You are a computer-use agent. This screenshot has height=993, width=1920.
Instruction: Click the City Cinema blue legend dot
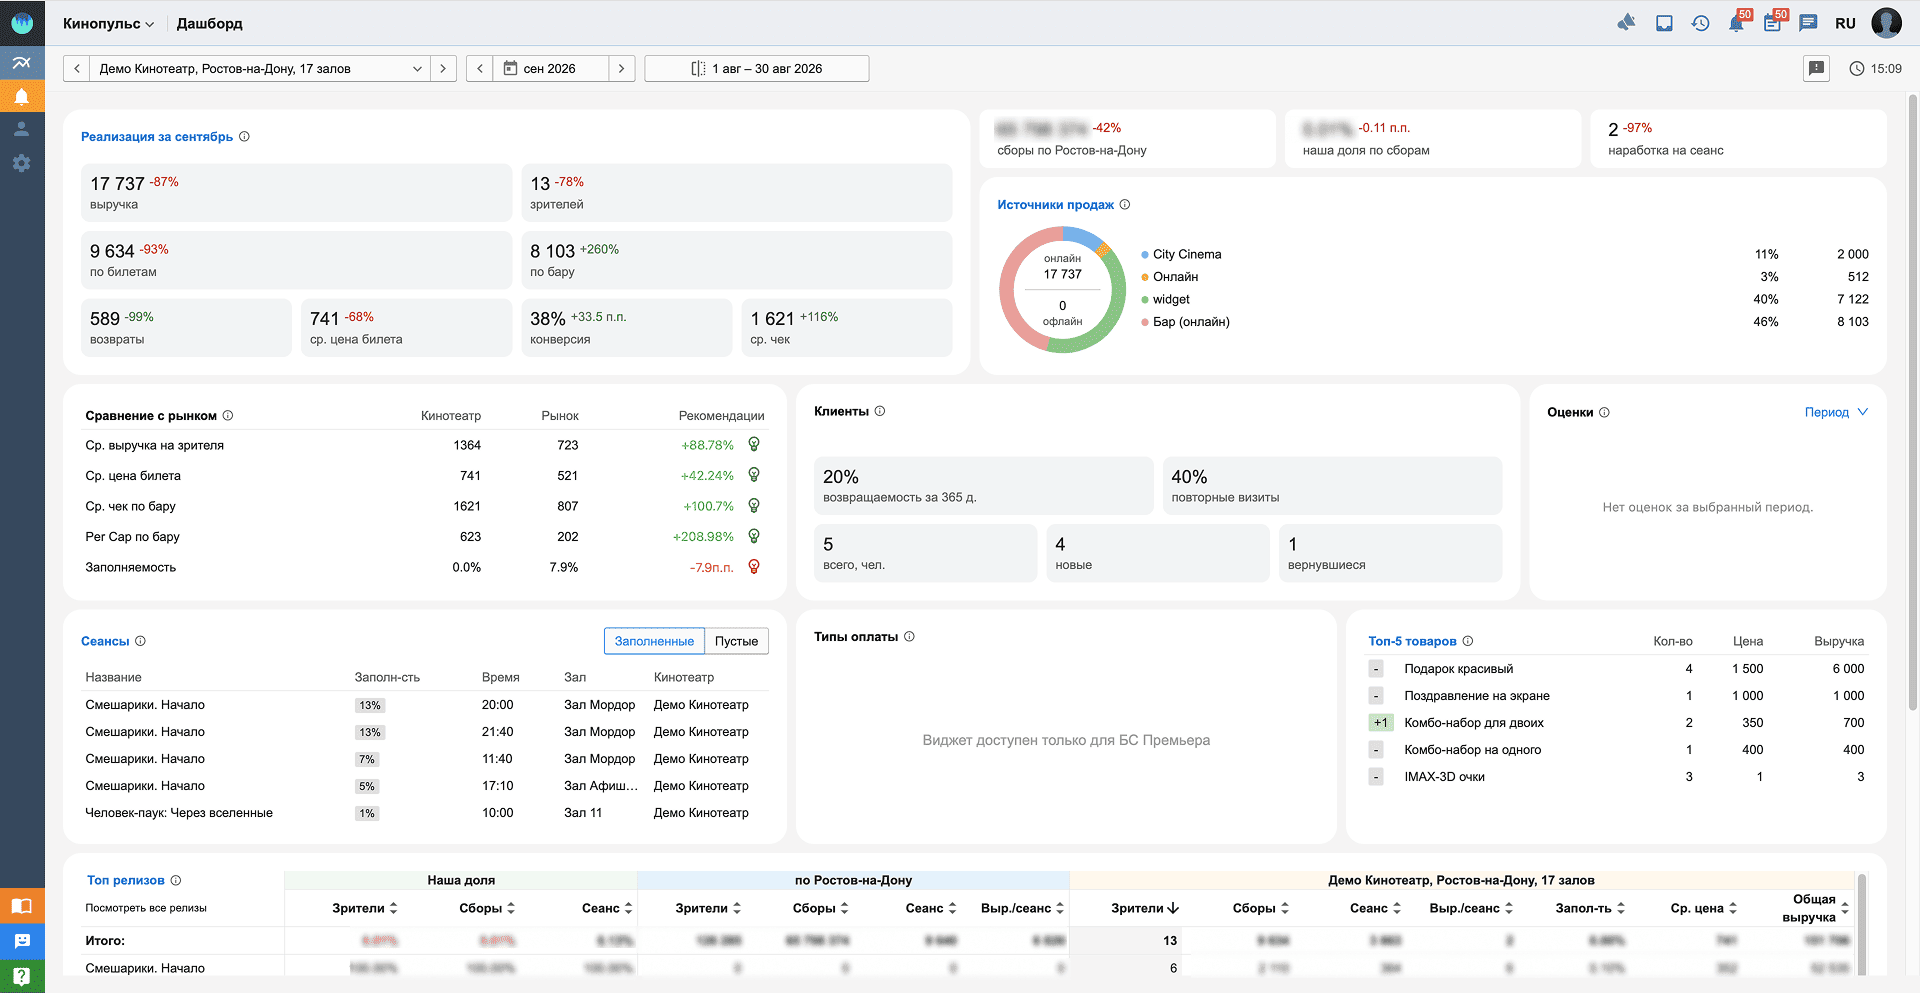[1145, 255]
